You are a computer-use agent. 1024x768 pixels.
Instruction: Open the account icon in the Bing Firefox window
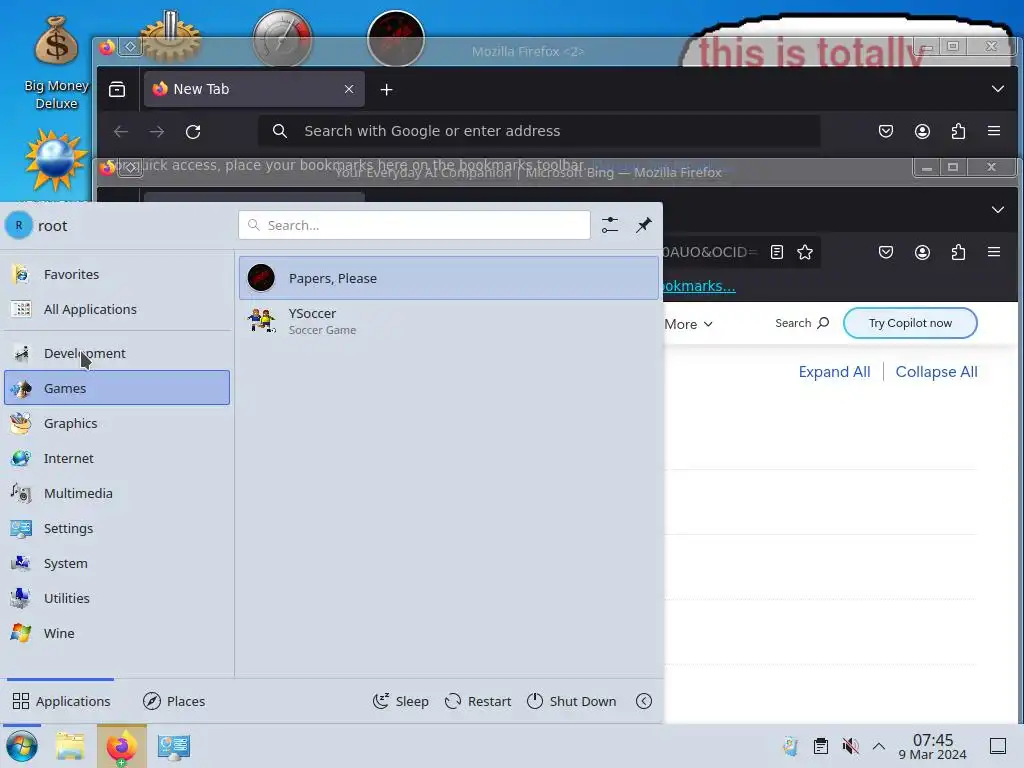[922, 252]
